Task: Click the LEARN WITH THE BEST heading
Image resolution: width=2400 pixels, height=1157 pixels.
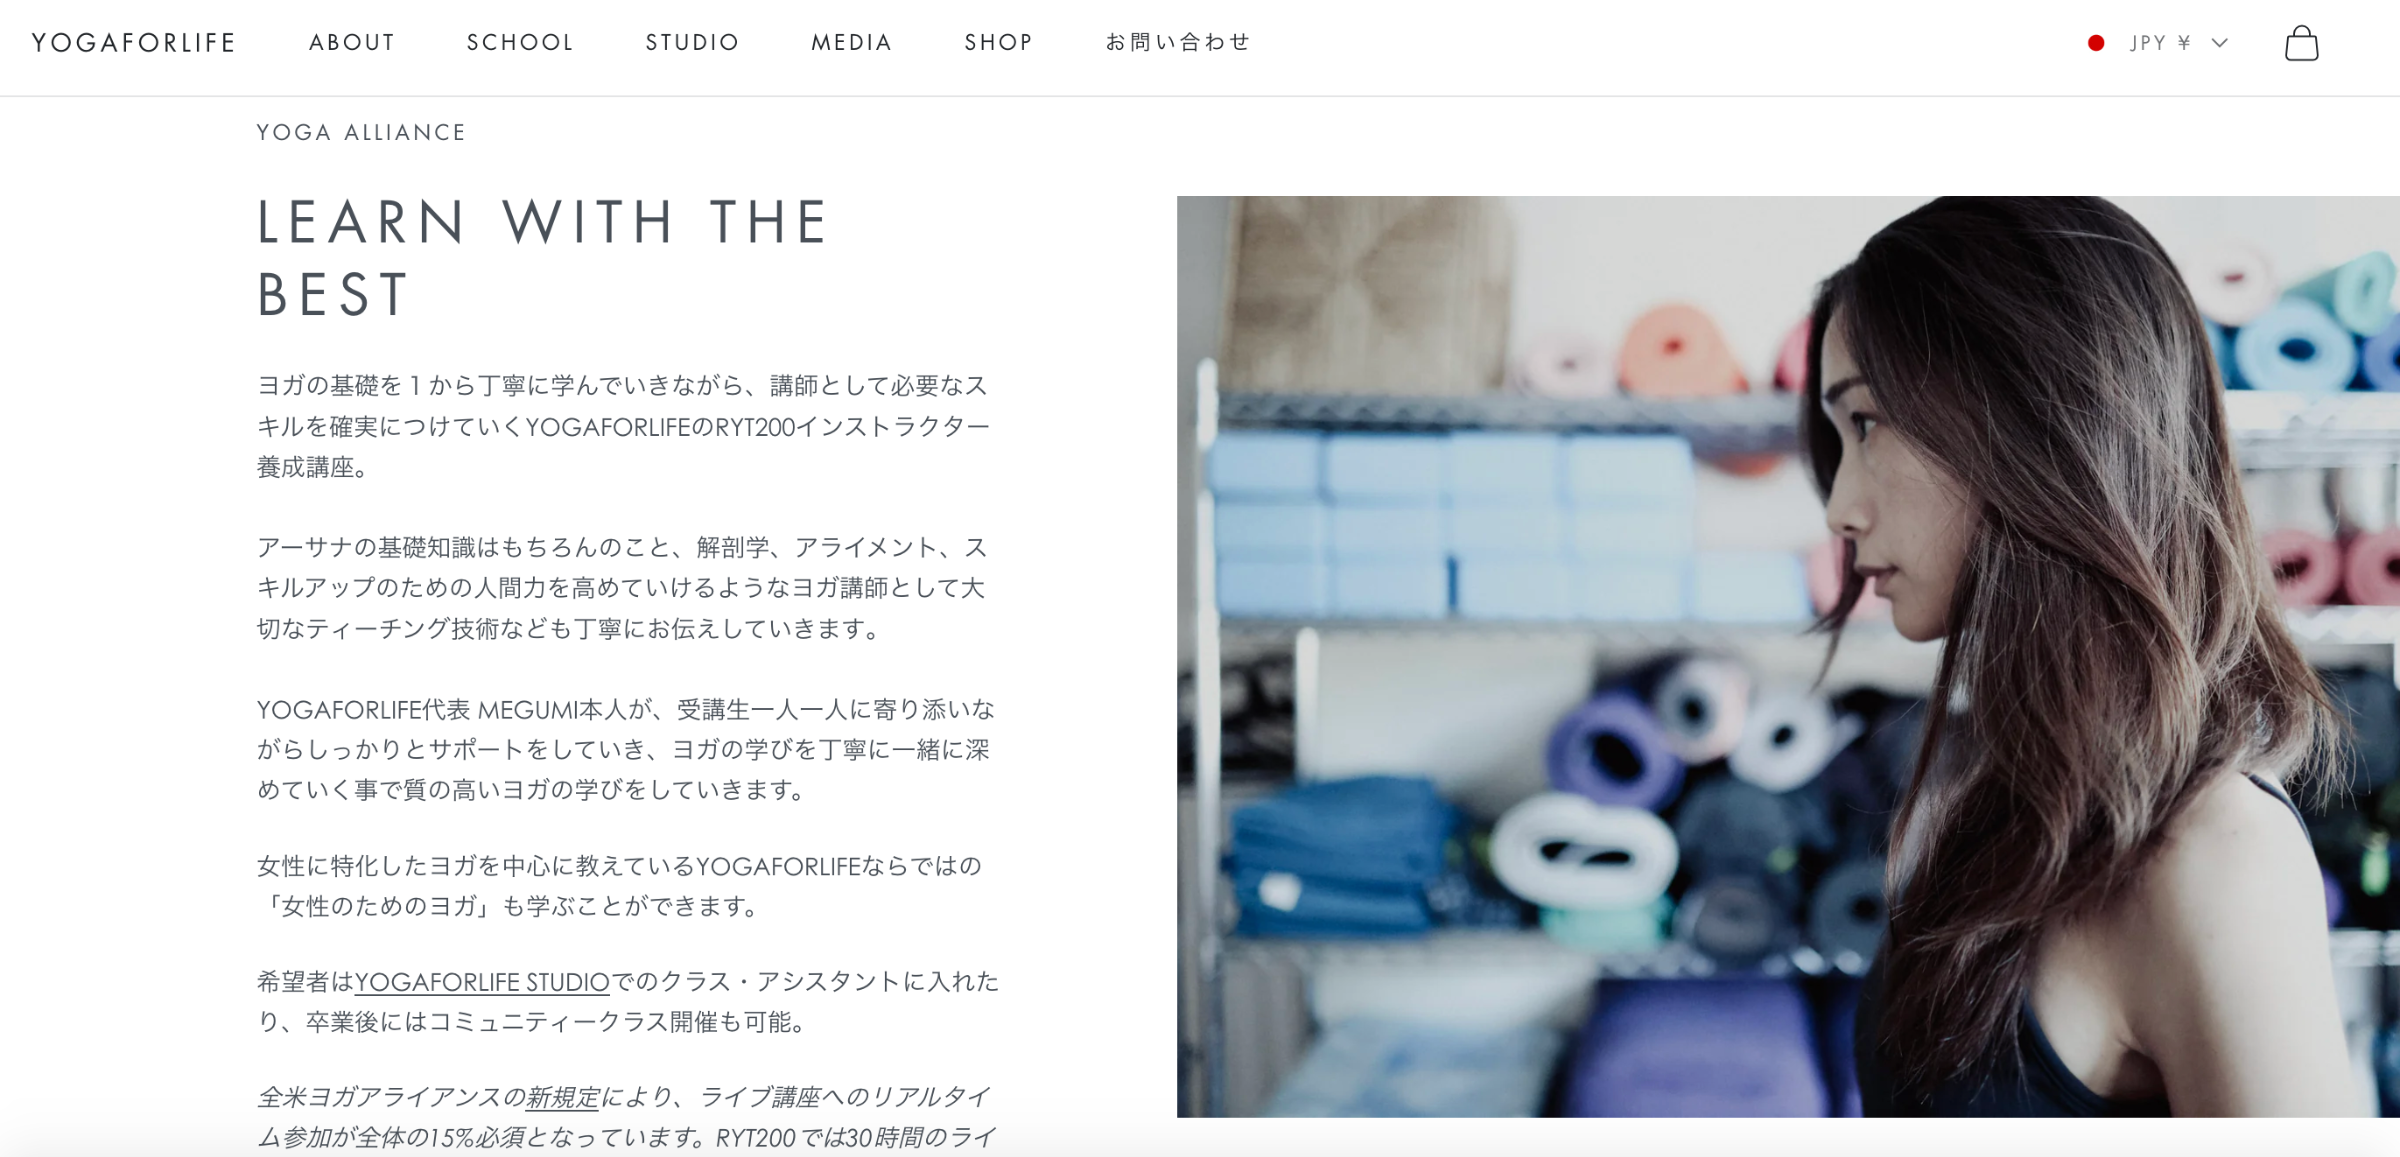Action: 543,258
